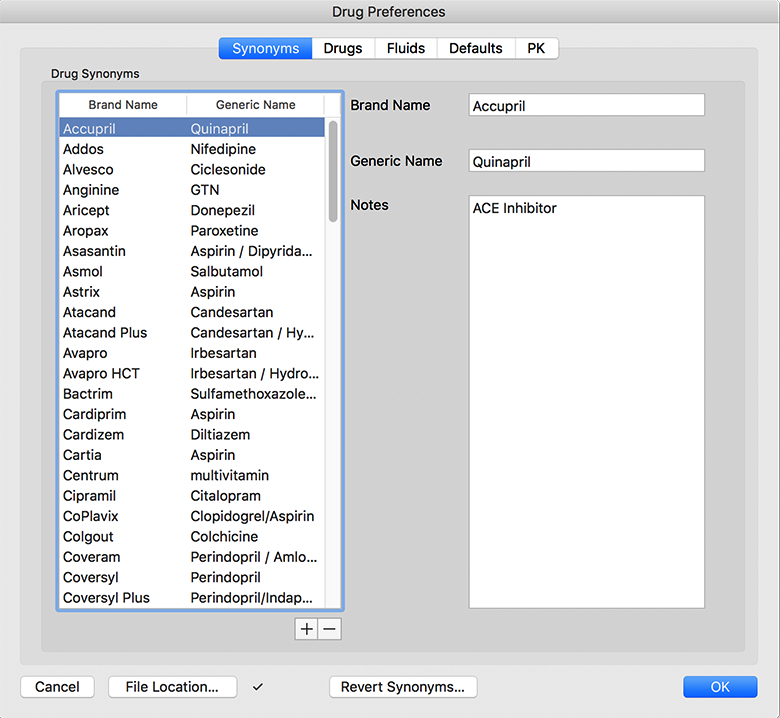Screen dimensions: 780x718
Task: Select the Bactrim row
Action: click(x=192, y=394)
